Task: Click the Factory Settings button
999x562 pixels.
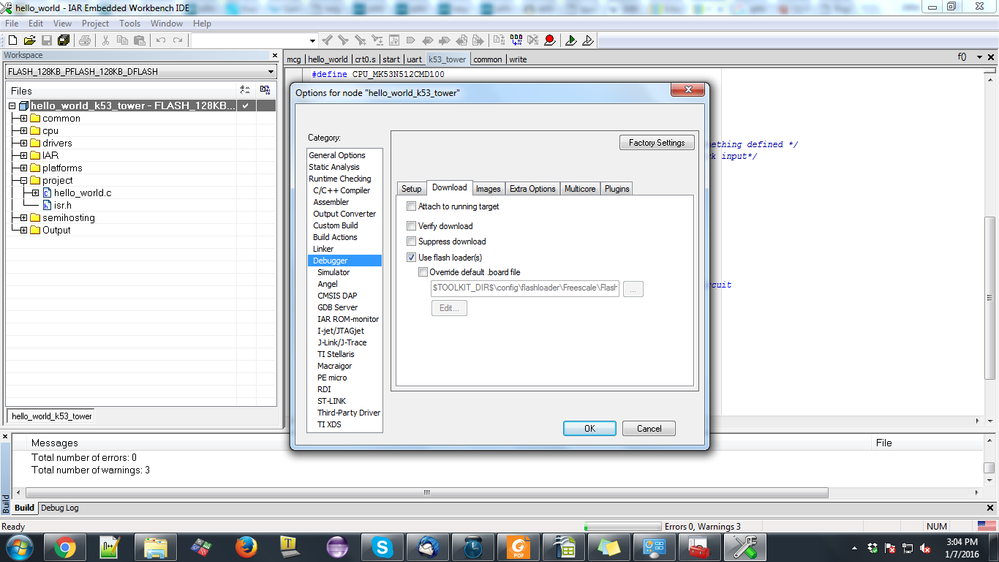Action: pos(656,143)
